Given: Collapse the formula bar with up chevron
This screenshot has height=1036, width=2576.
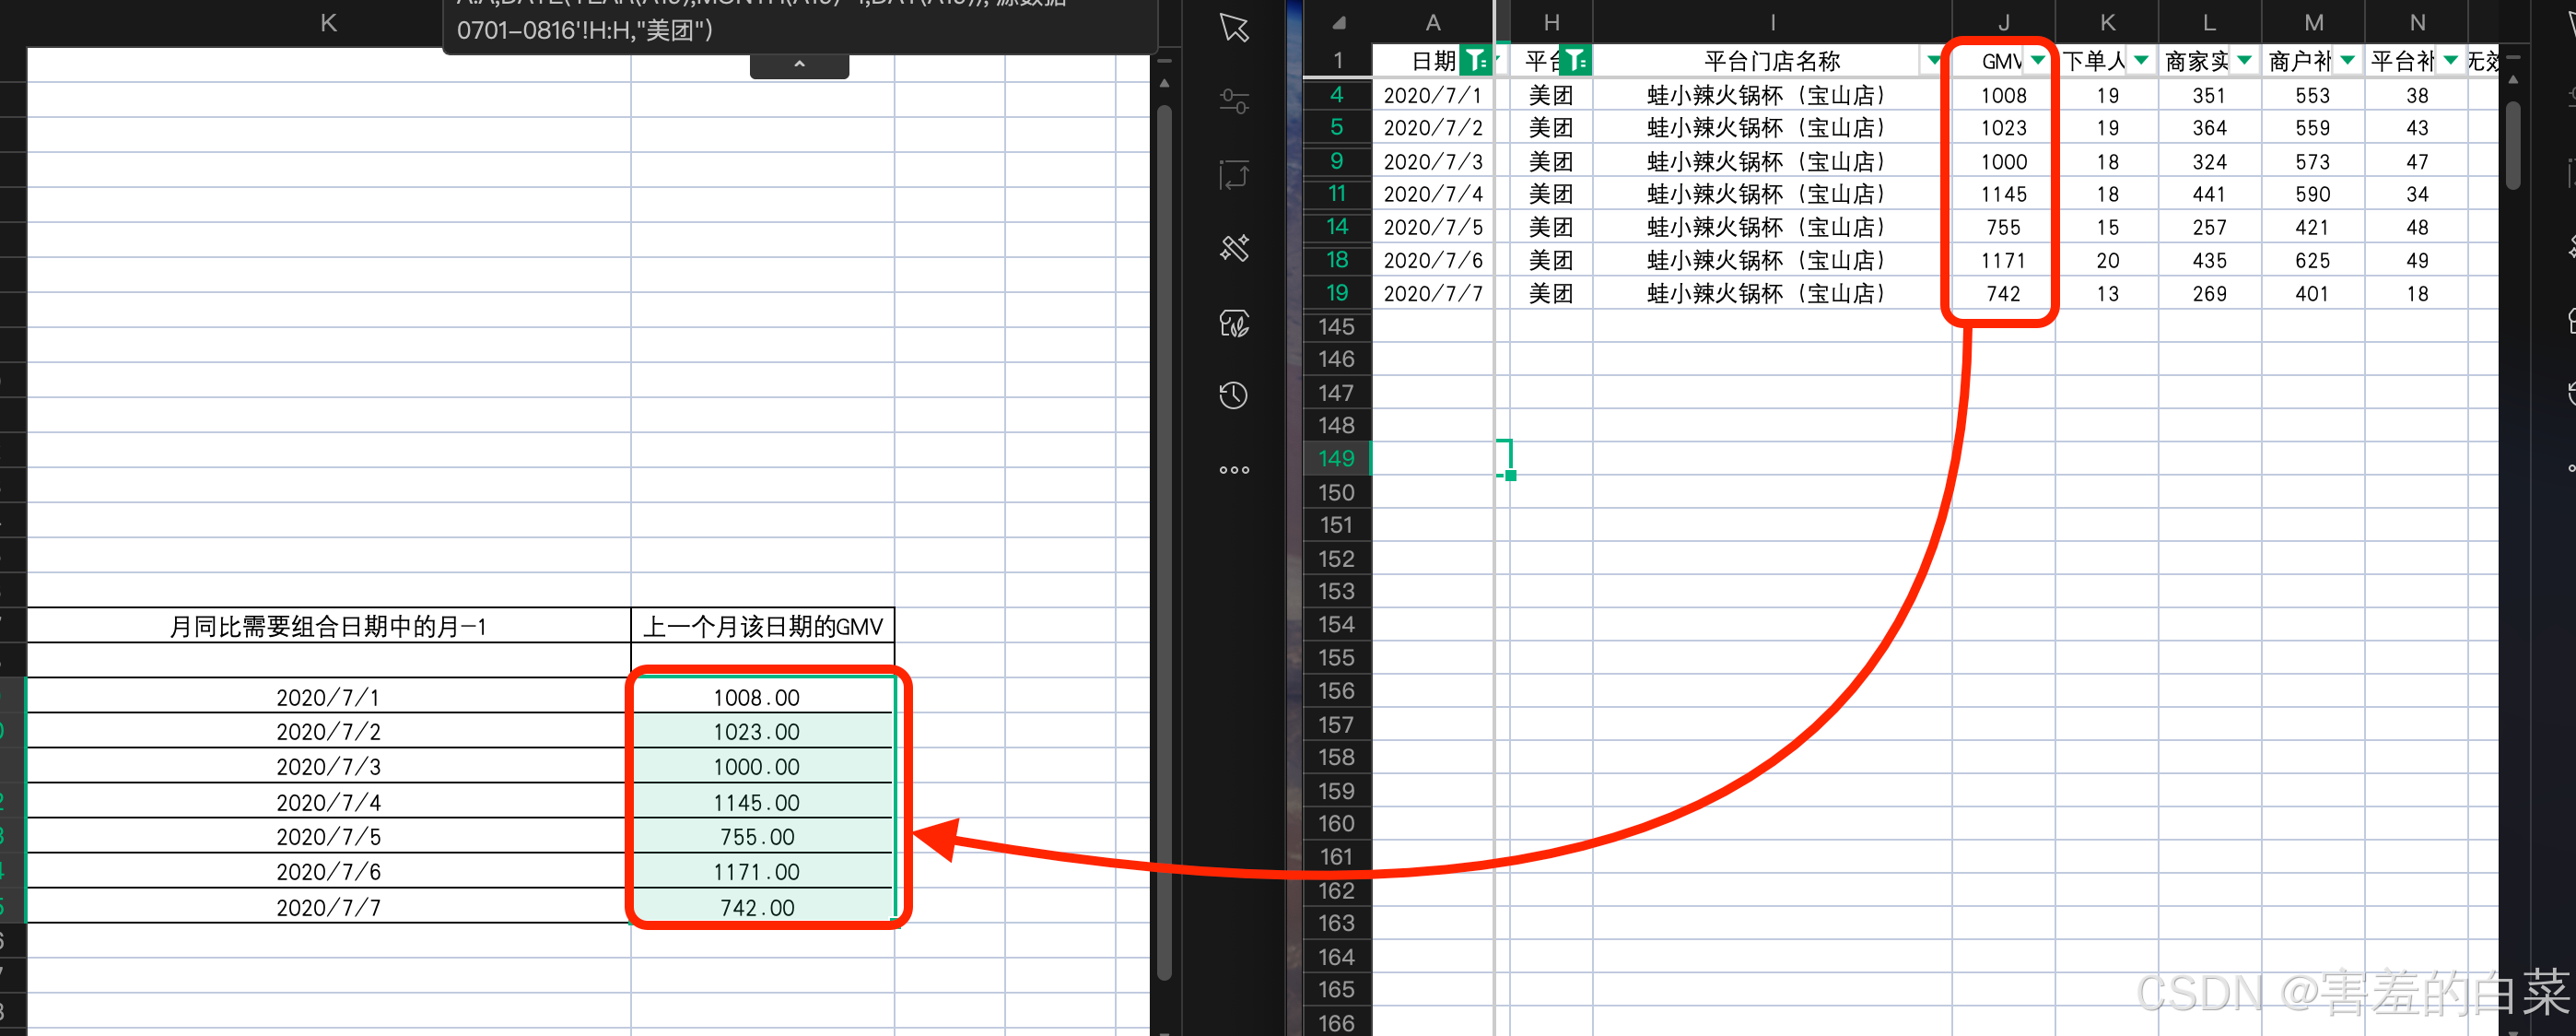Looking at the screenshot, I should coord(799,66).
